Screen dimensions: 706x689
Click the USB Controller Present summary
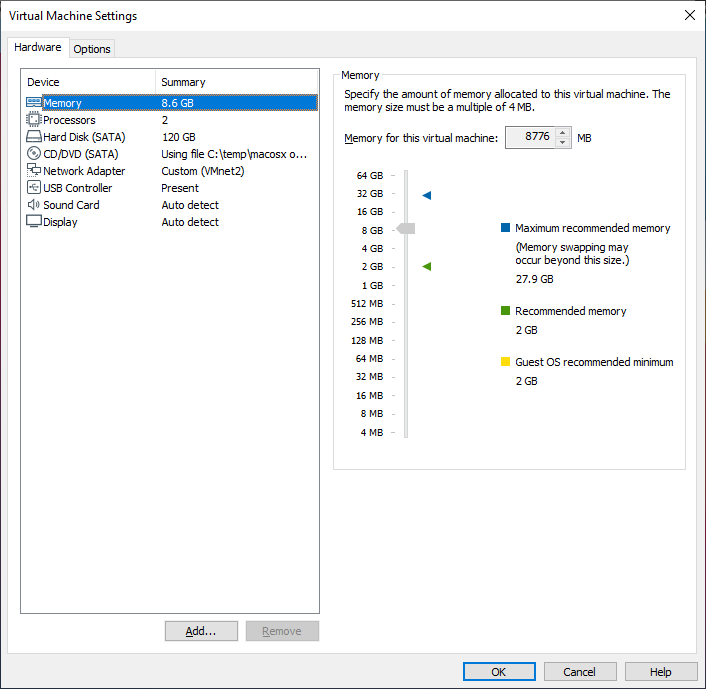tap(180, 188)
